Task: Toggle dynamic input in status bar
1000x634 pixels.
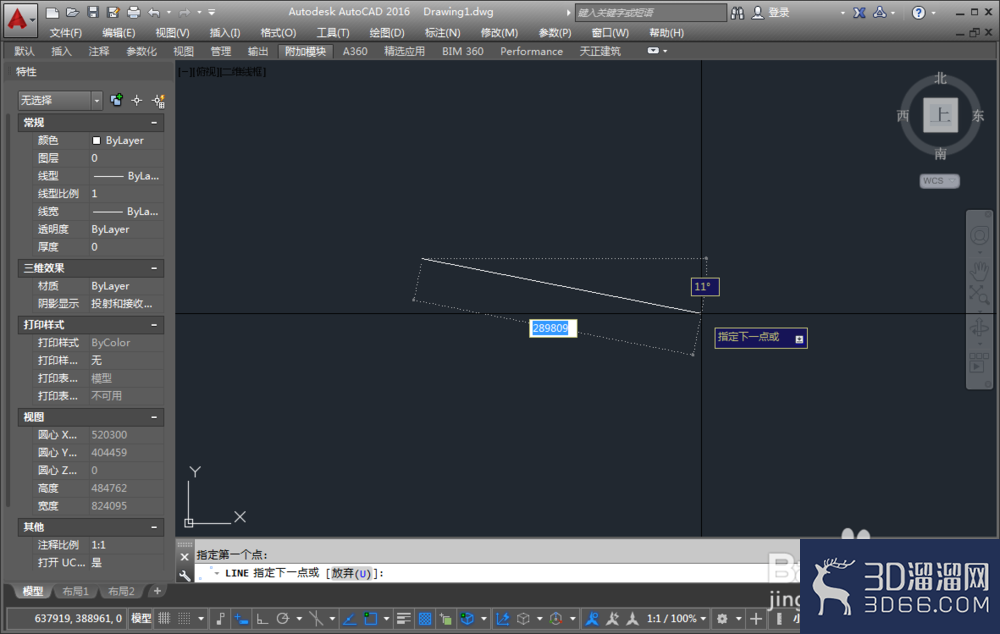Action: click(x=241, y=618)
